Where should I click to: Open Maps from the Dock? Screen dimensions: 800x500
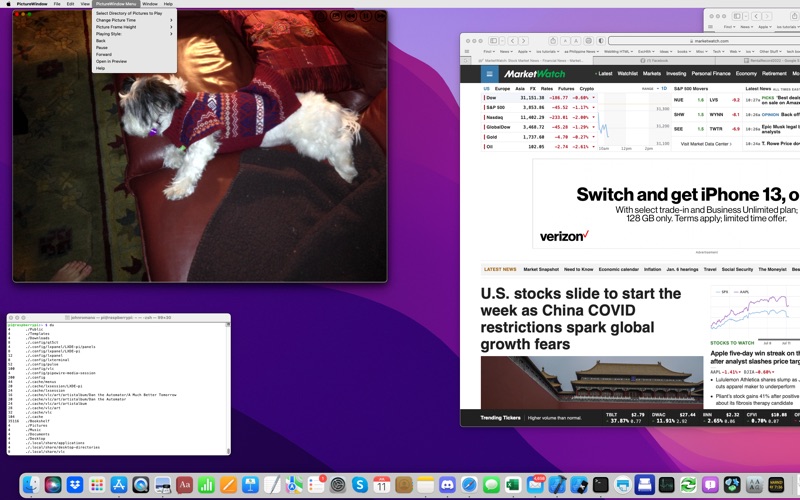(x=294, y=484)
